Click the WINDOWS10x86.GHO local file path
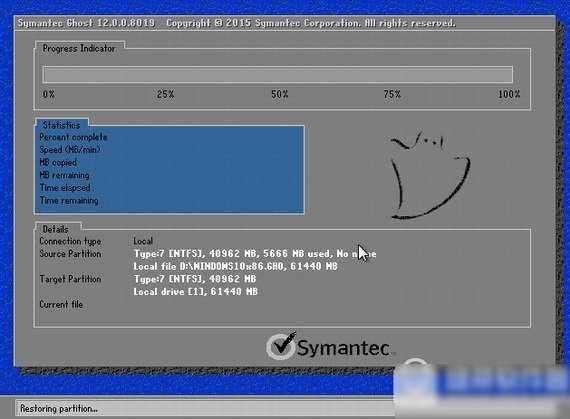This screenshot has width=570, height=419. pos(236,266)
